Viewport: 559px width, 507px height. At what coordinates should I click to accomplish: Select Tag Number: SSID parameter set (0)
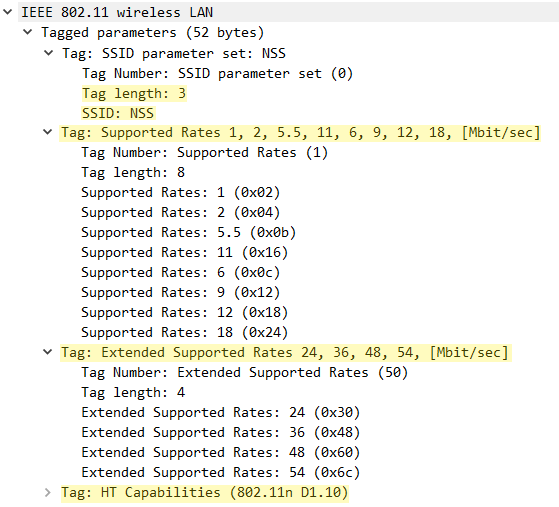click(217, 73)
